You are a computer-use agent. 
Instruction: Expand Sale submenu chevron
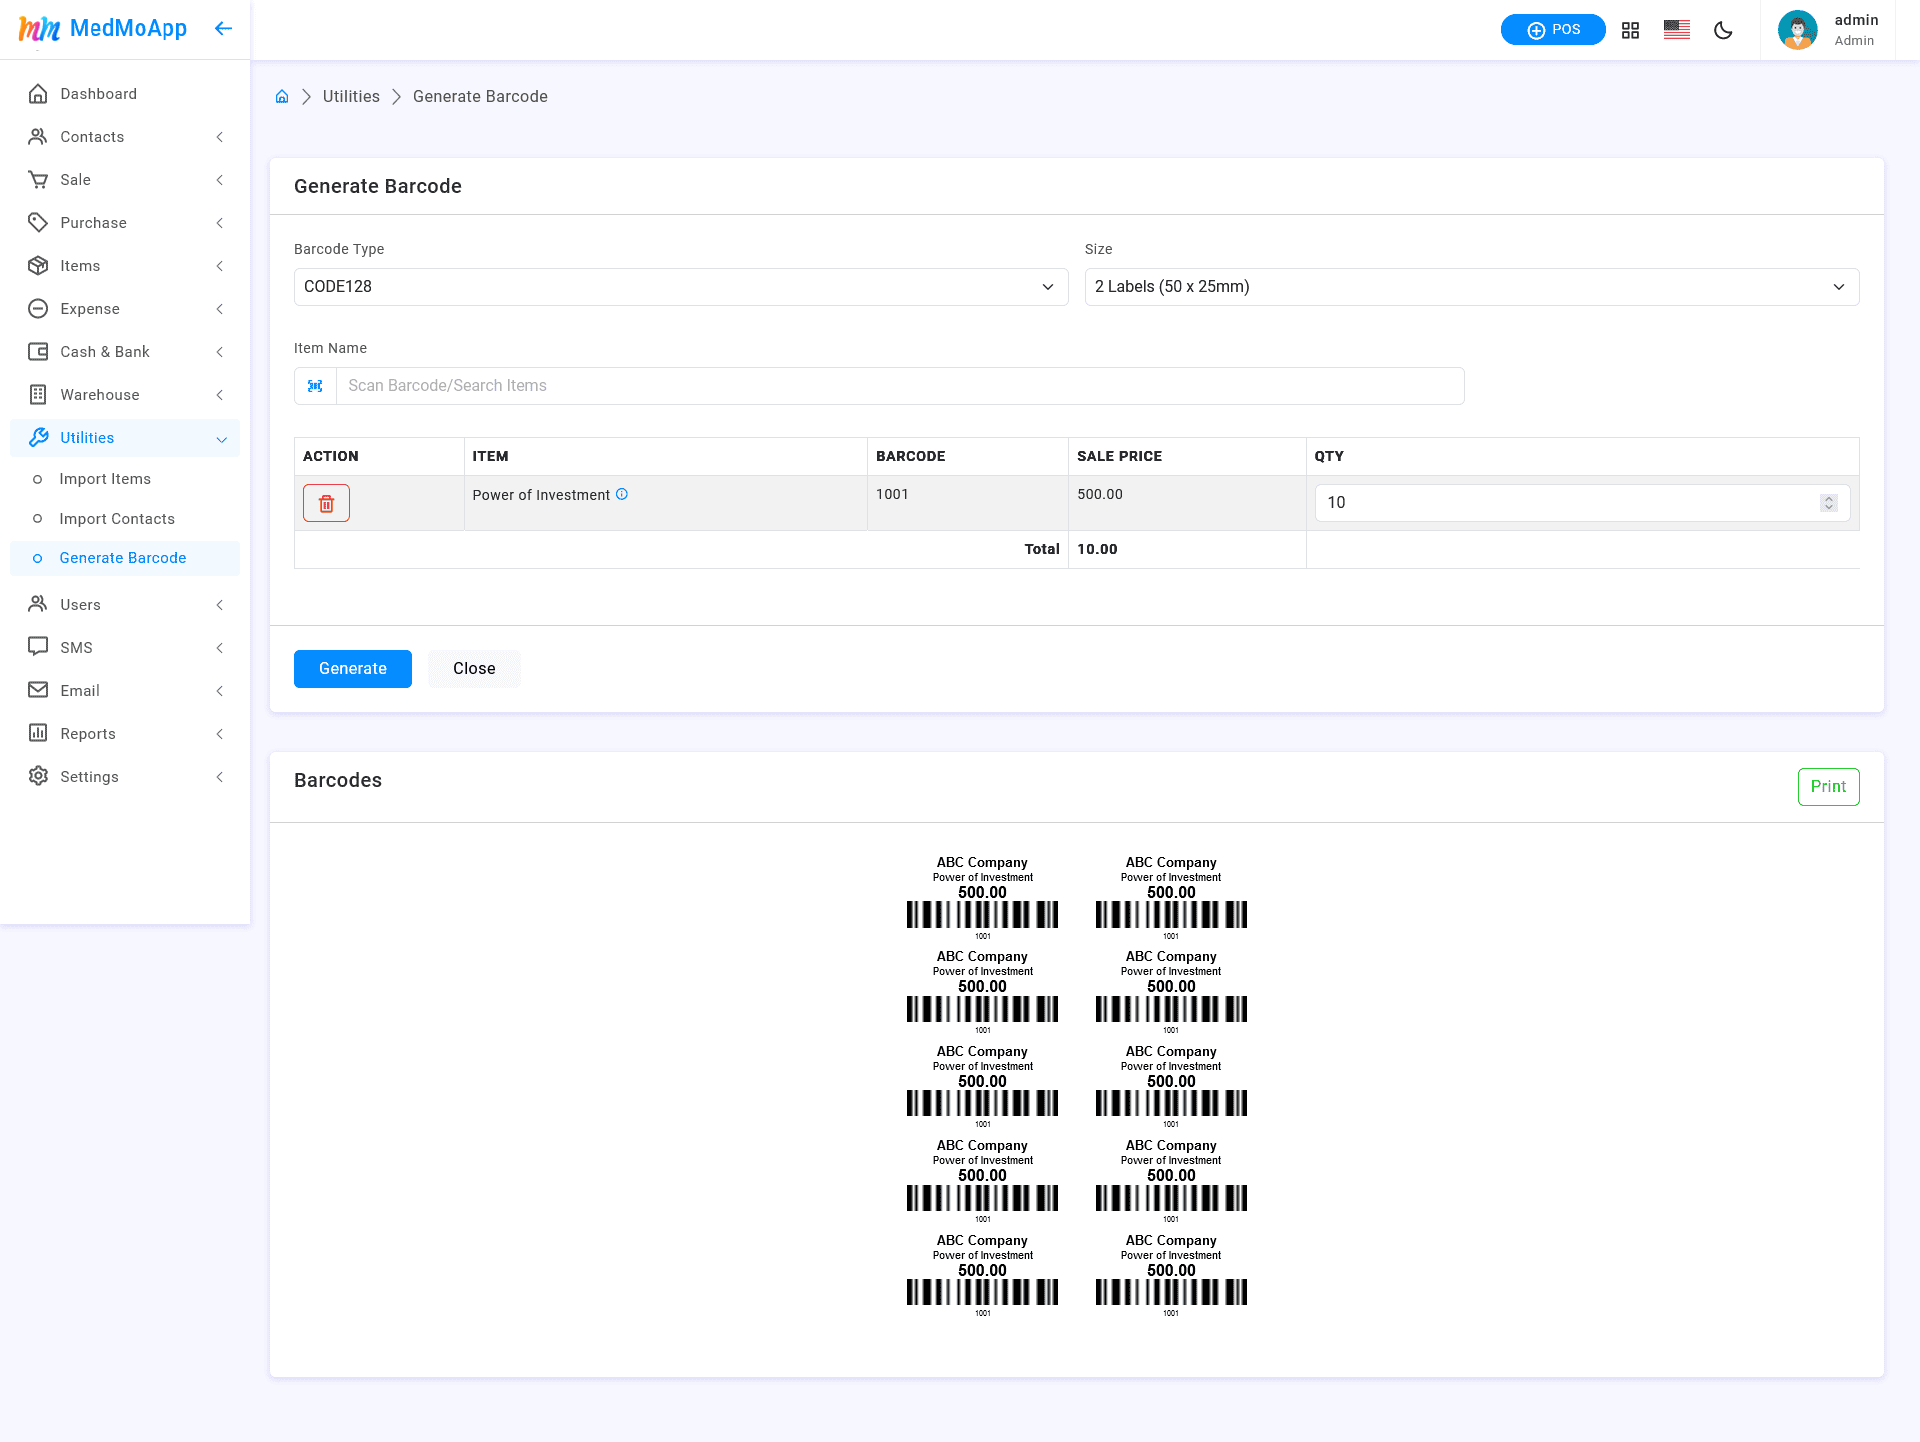220,180
